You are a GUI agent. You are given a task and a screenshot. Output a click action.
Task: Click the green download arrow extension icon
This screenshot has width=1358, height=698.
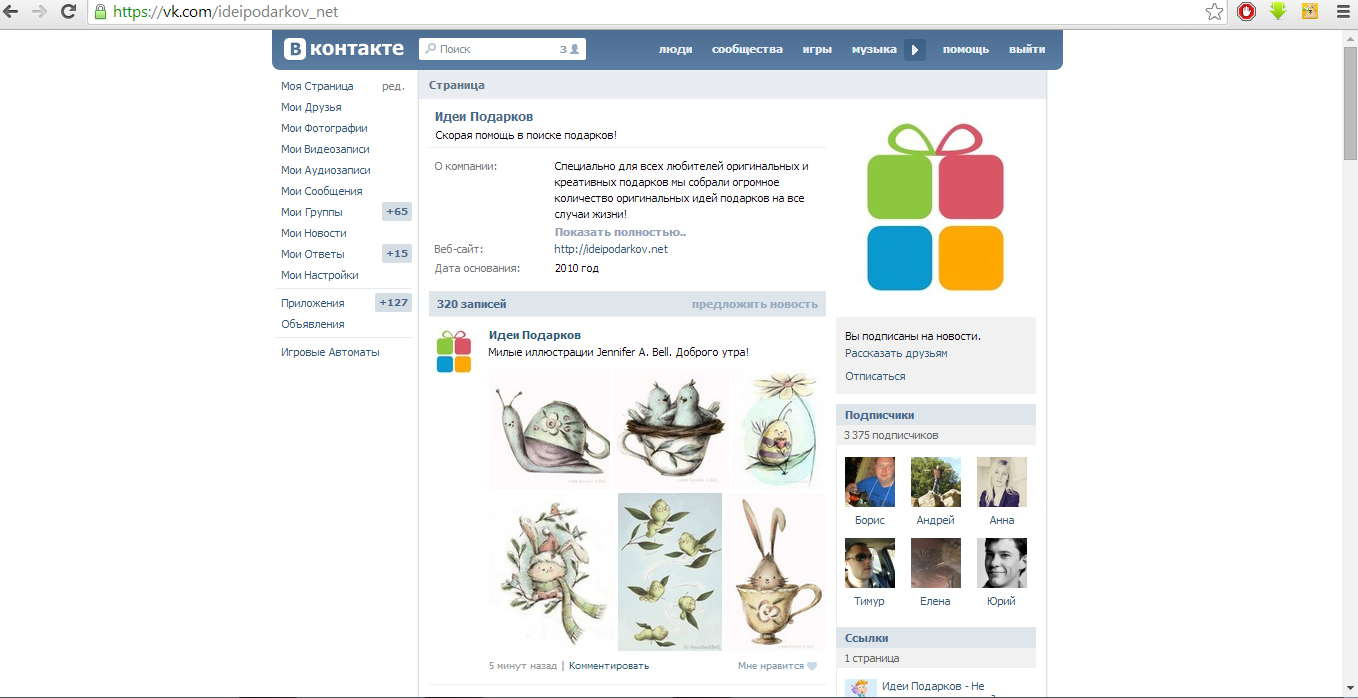pos(1278,11)
